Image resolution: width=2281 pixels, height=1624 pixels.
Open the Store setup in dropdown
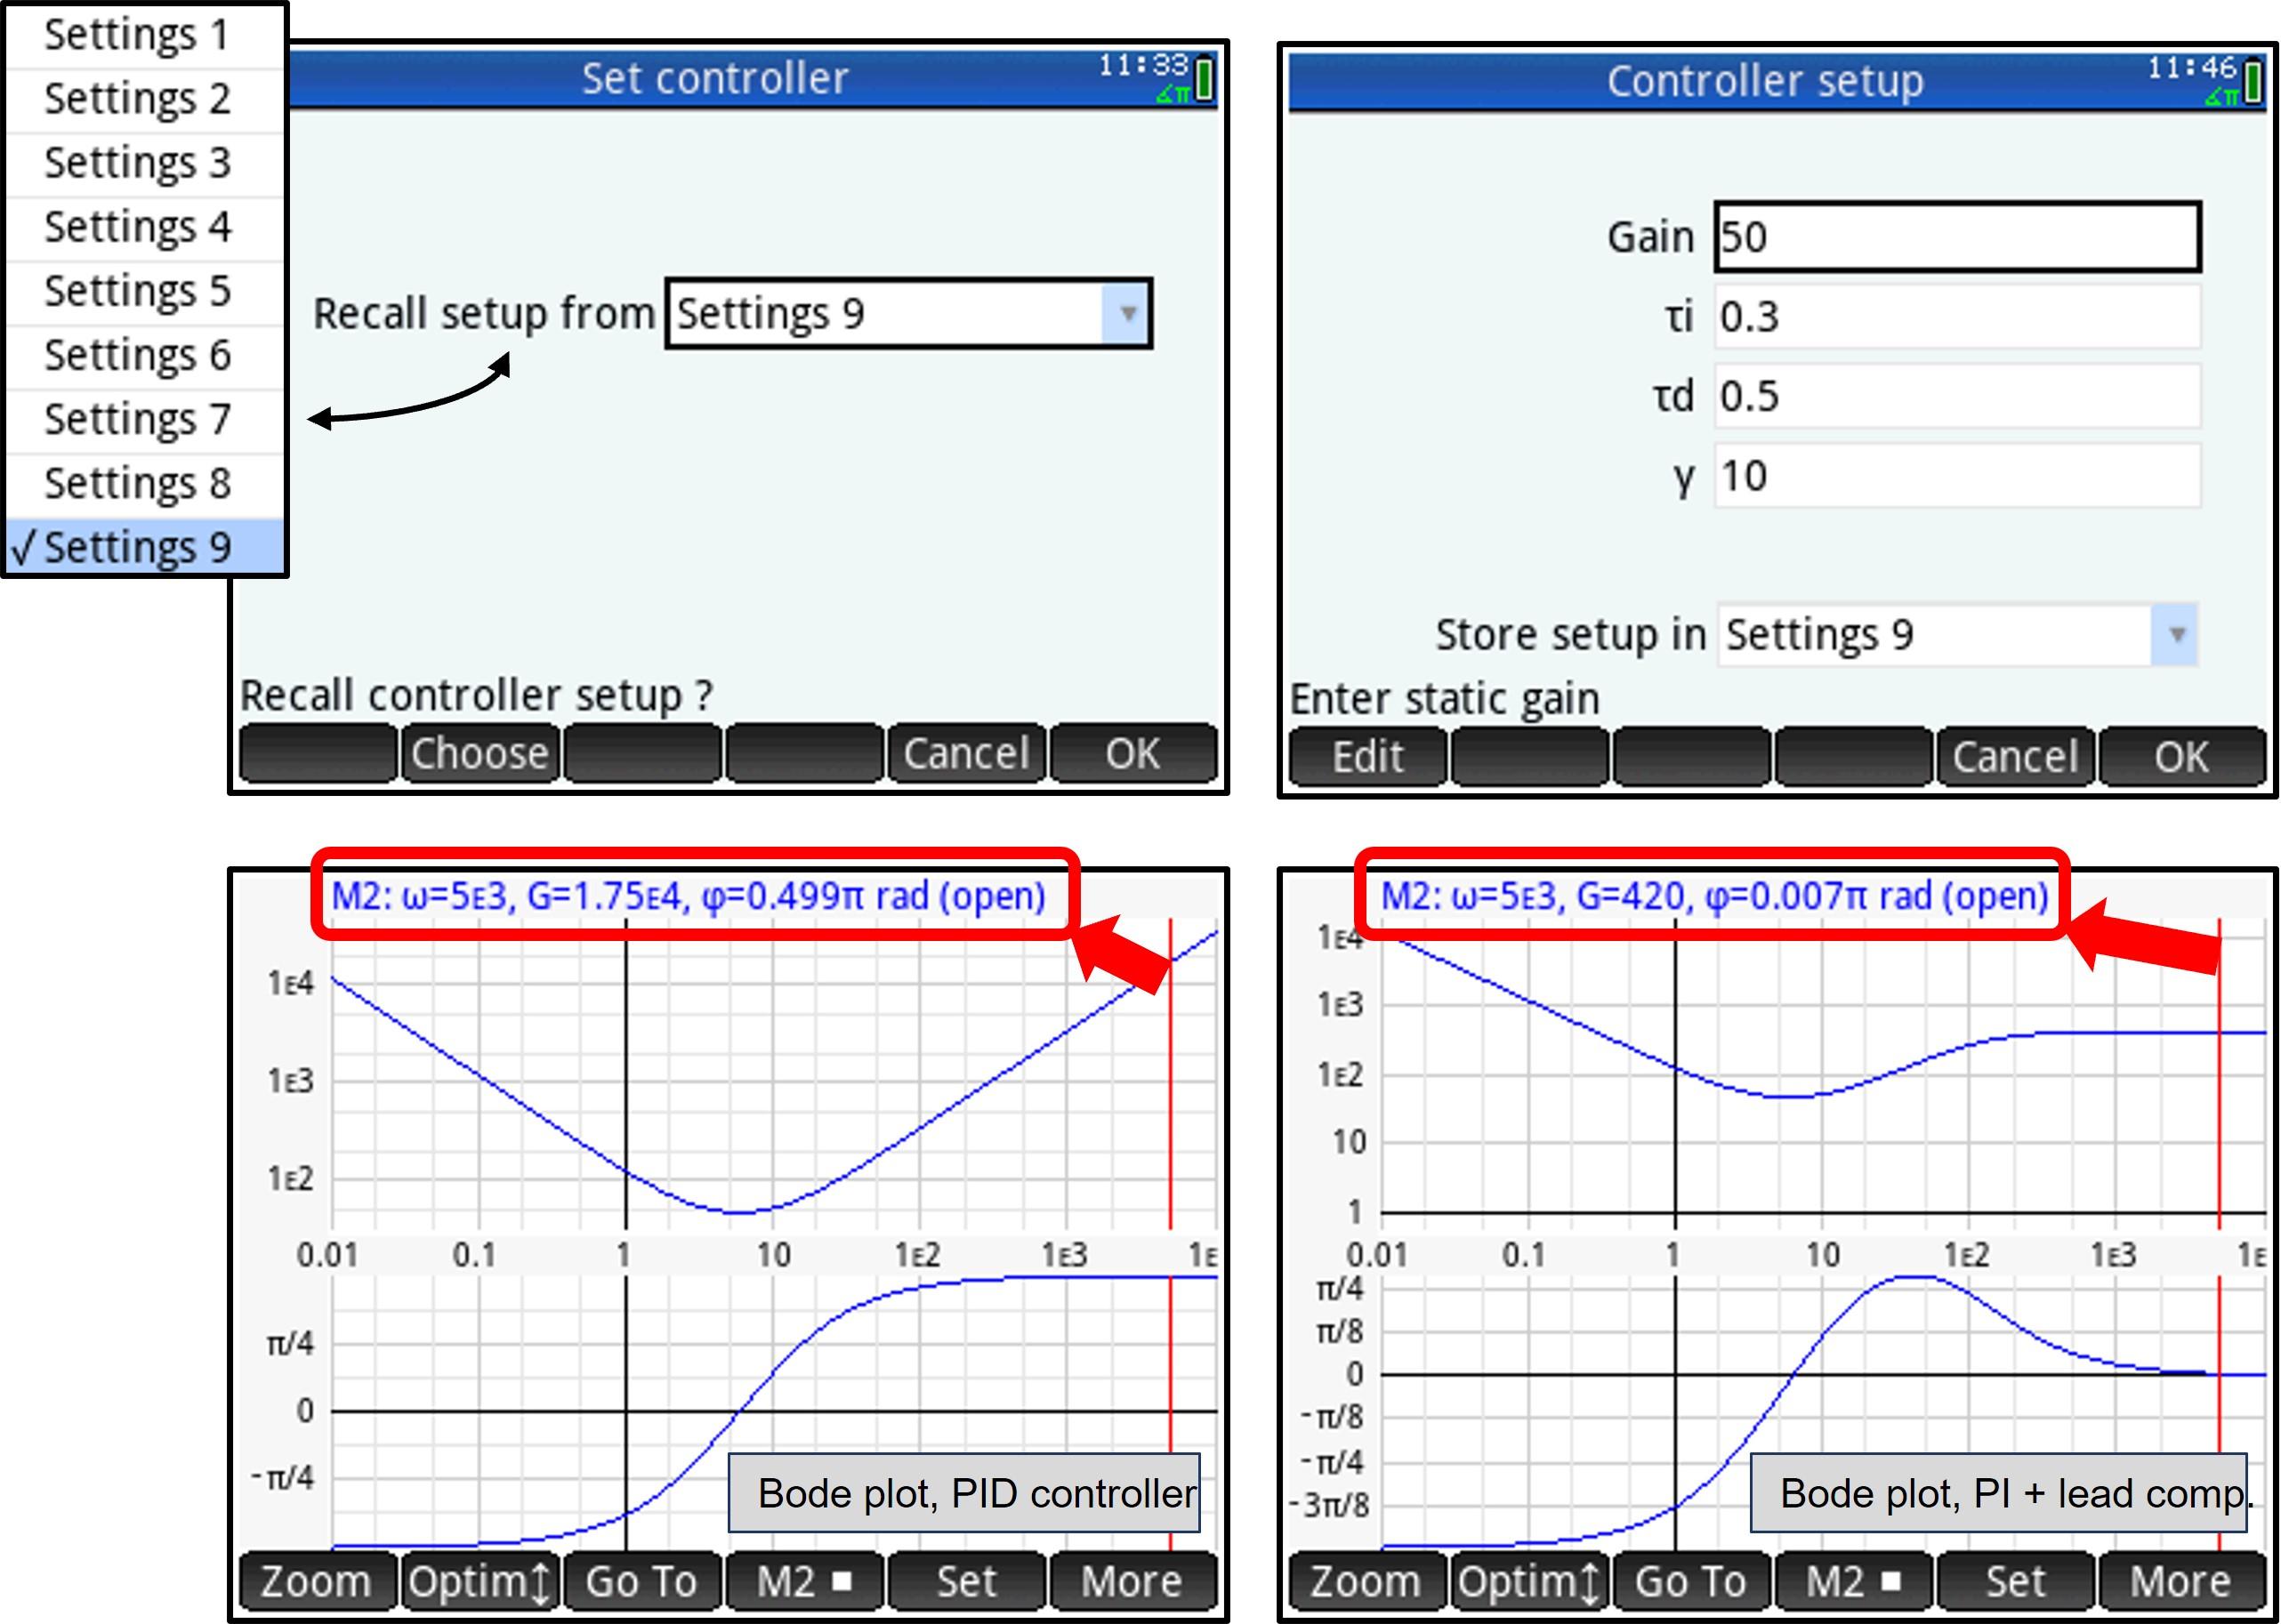[x=2176, y=634]
